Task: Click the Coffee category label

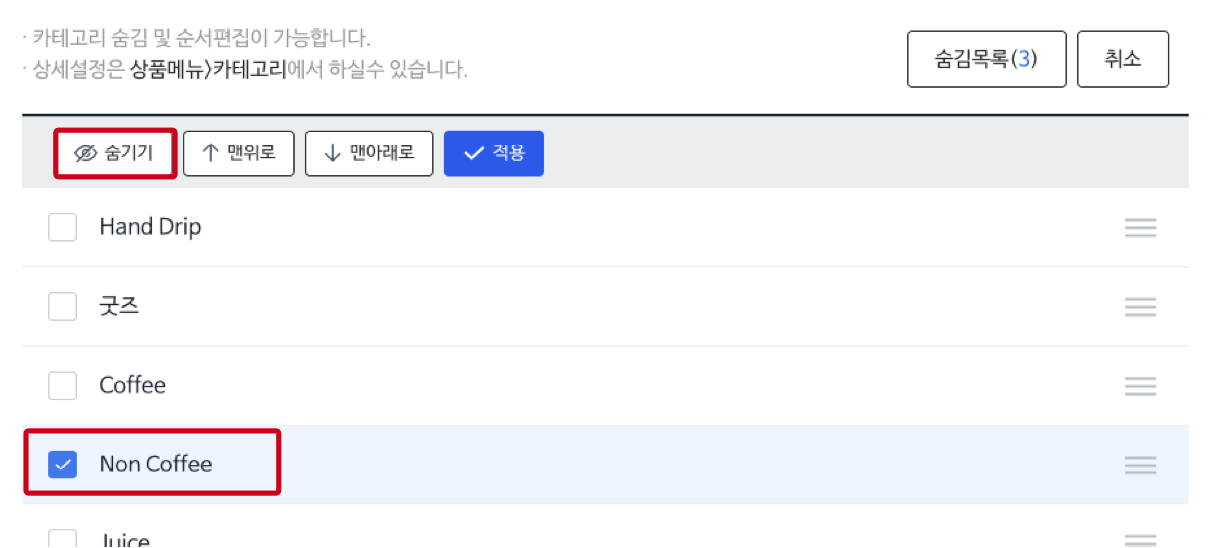Action: (x=132, y=385)
